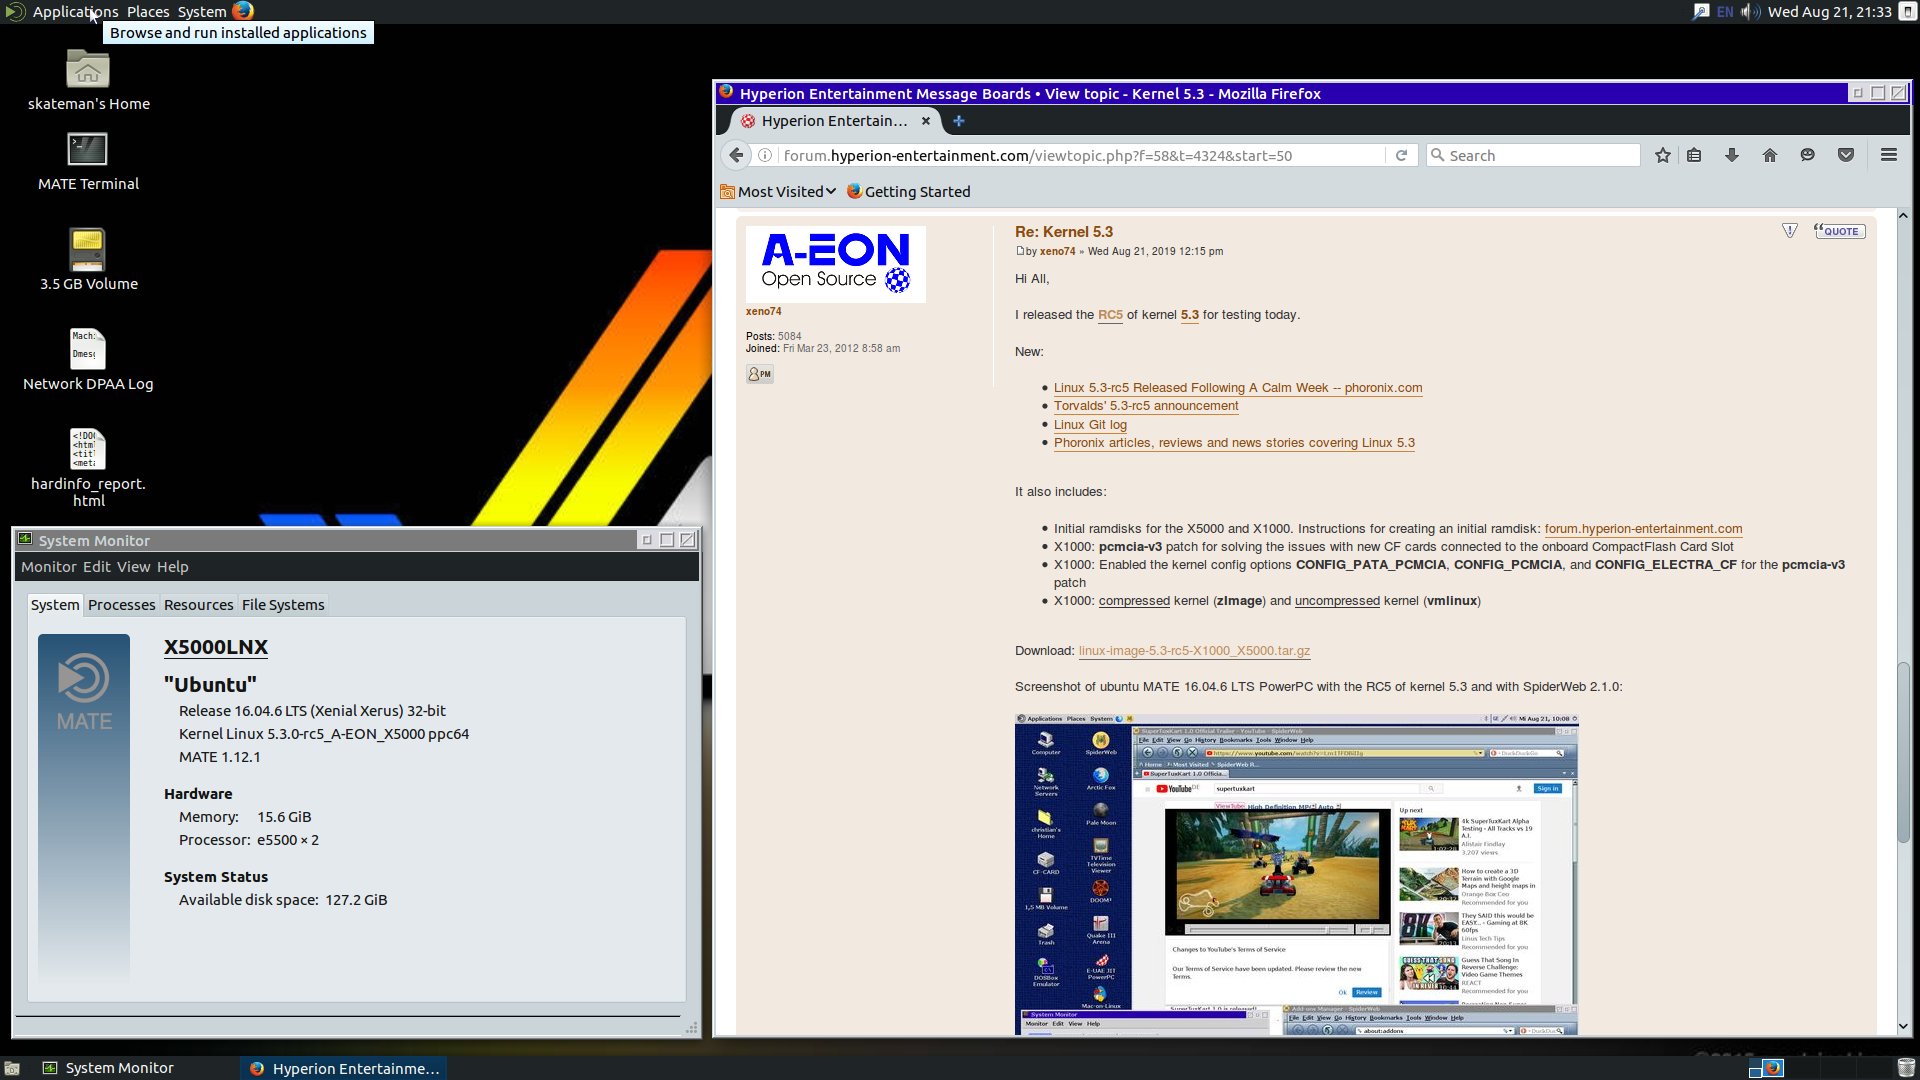Screen dimensions: 1920x1080
Task: Open System menu in top panel
Action: click(x=202, y=12)
